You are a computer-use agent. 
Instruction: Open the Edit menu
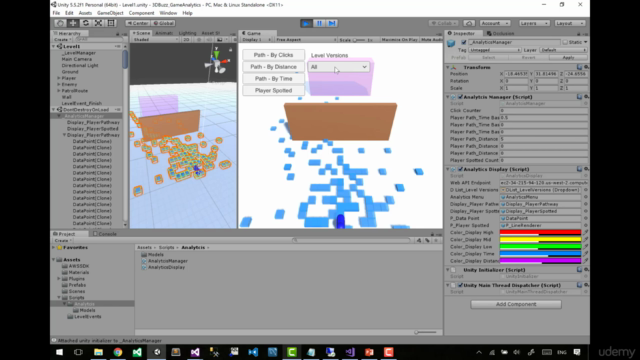pyautogui.click(x=69, y=13)
